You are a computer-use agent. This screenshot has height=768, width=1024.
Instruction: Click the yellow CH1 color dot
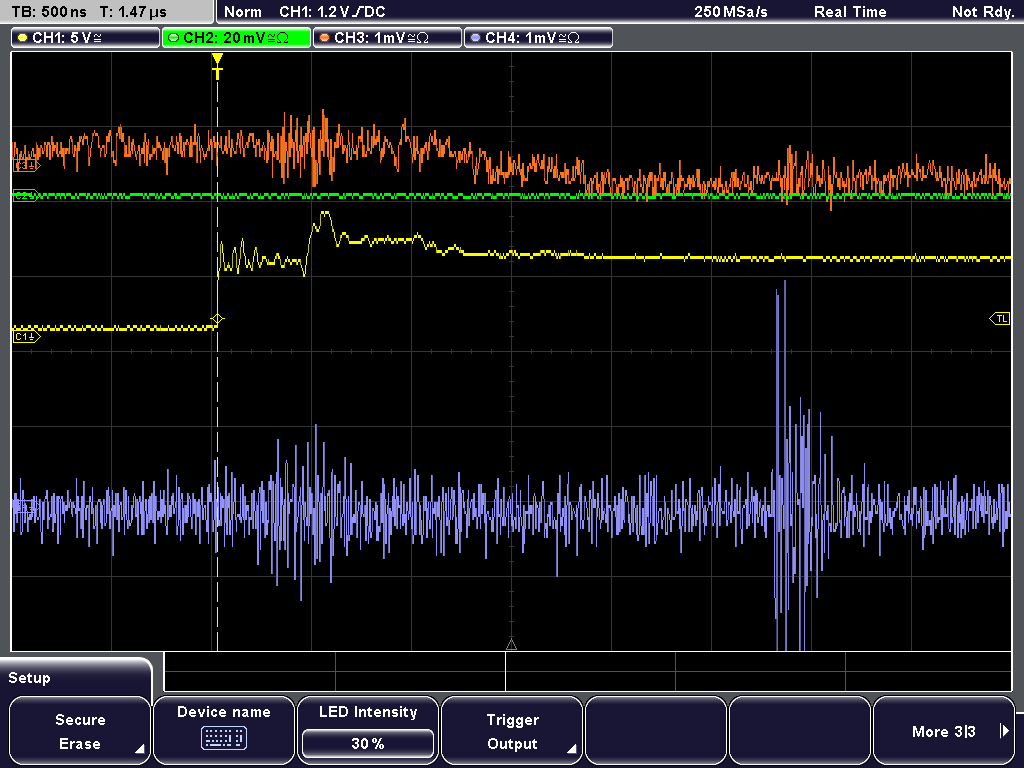pos(23,38)
